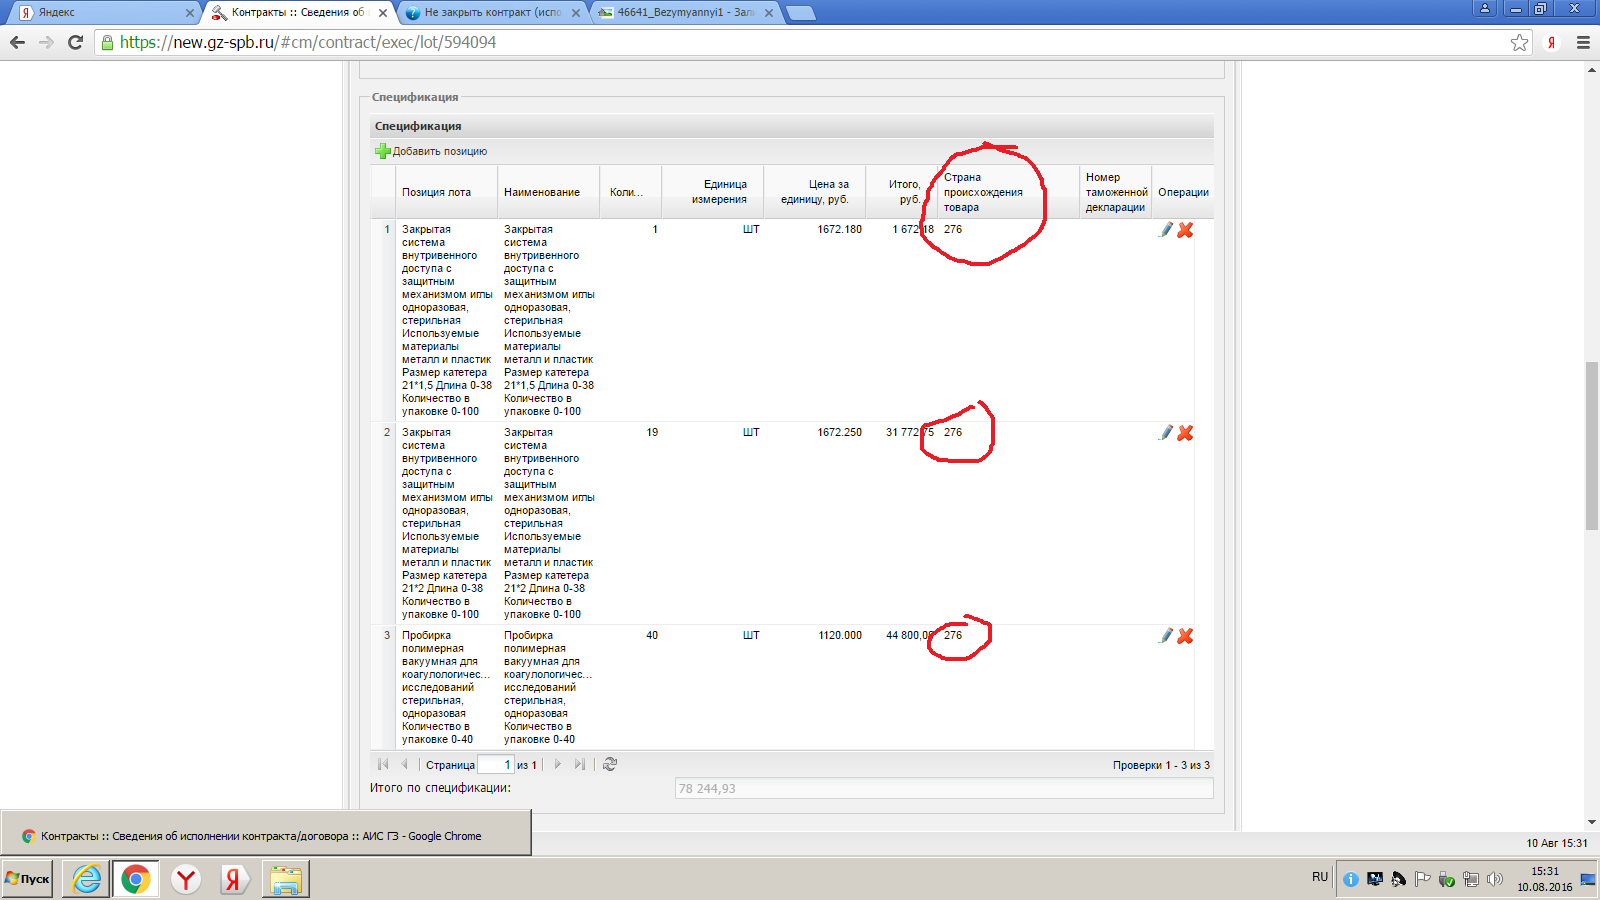This screenshot has width=1600, height=900.
Task: Delete row 2 with red X
Action: click(1185, 433)
